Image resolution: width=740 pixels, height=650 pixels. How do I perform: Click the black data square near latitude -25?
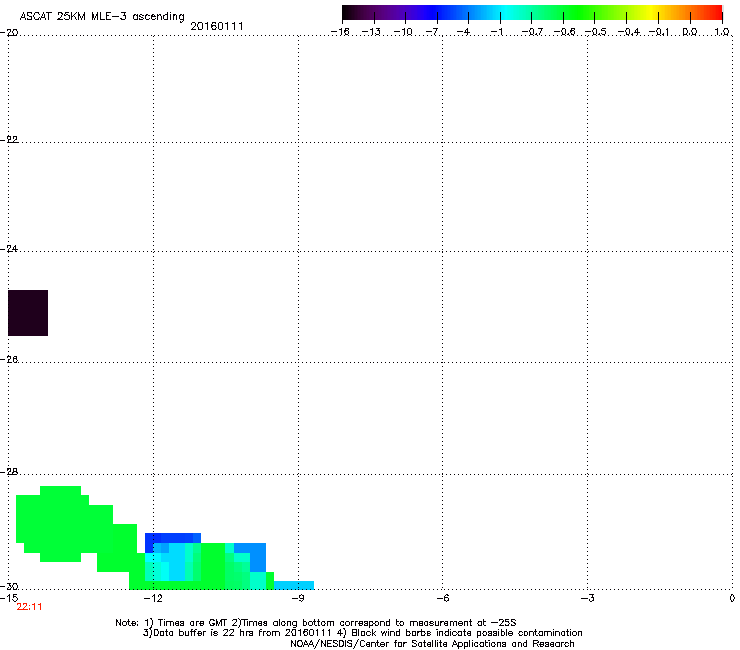click(x=28, y=313)
